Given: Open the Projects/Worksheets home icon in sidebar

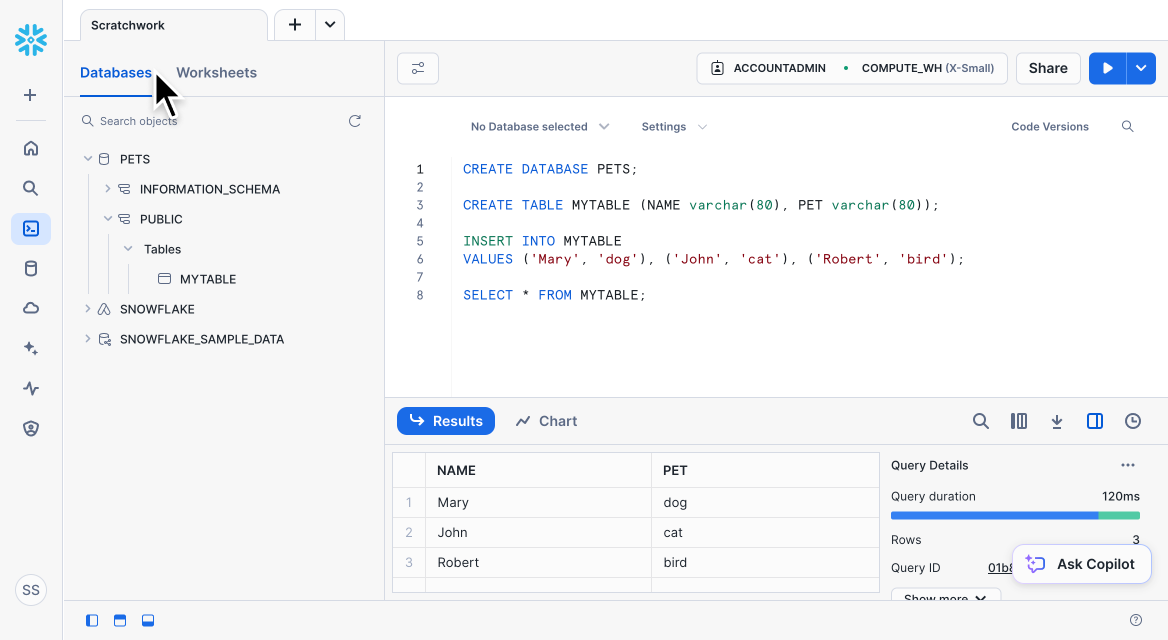Looking at the screenshot, I should pyautogui.click(x=30, y=147).
